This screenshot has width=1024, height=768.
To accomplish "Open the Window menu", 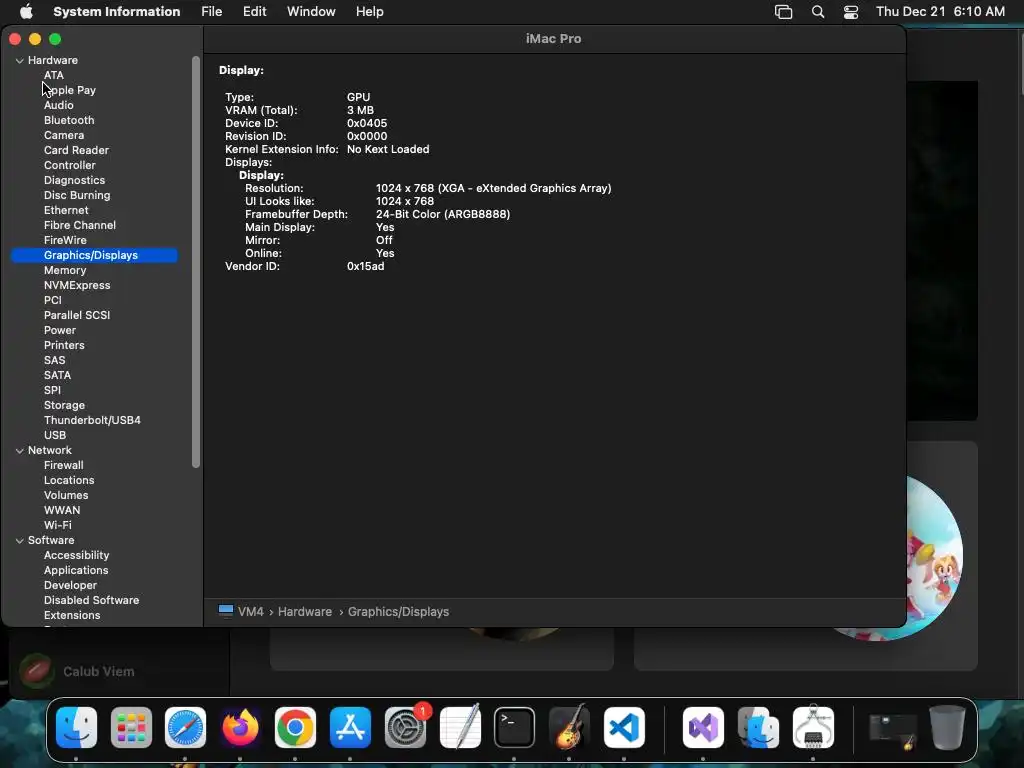I will tap(311, 11).
